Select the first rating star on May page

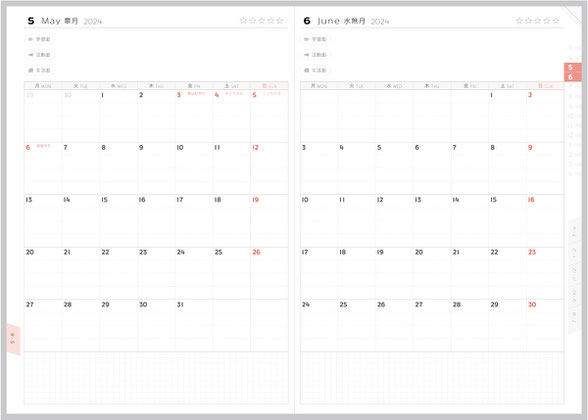(243, 21)
